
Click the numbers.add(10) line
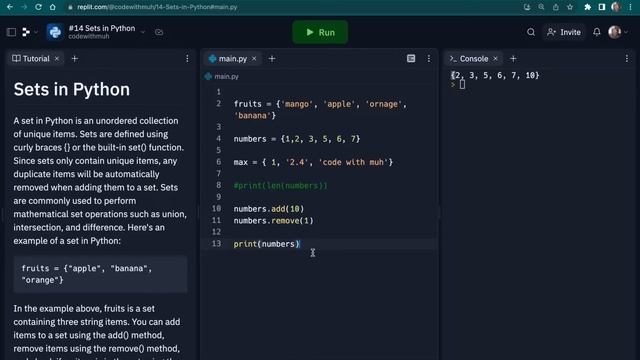(x=269, y=209)
